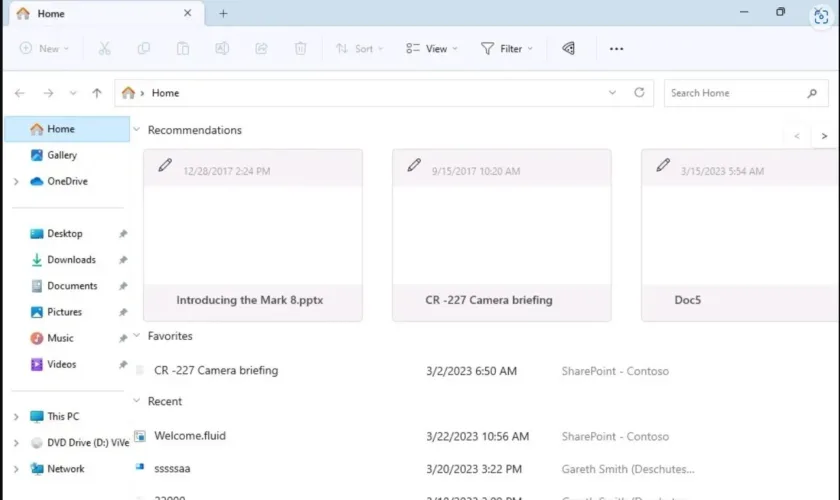Click the Share icon in toolbar
840x500 pixels.
[261, 49]
